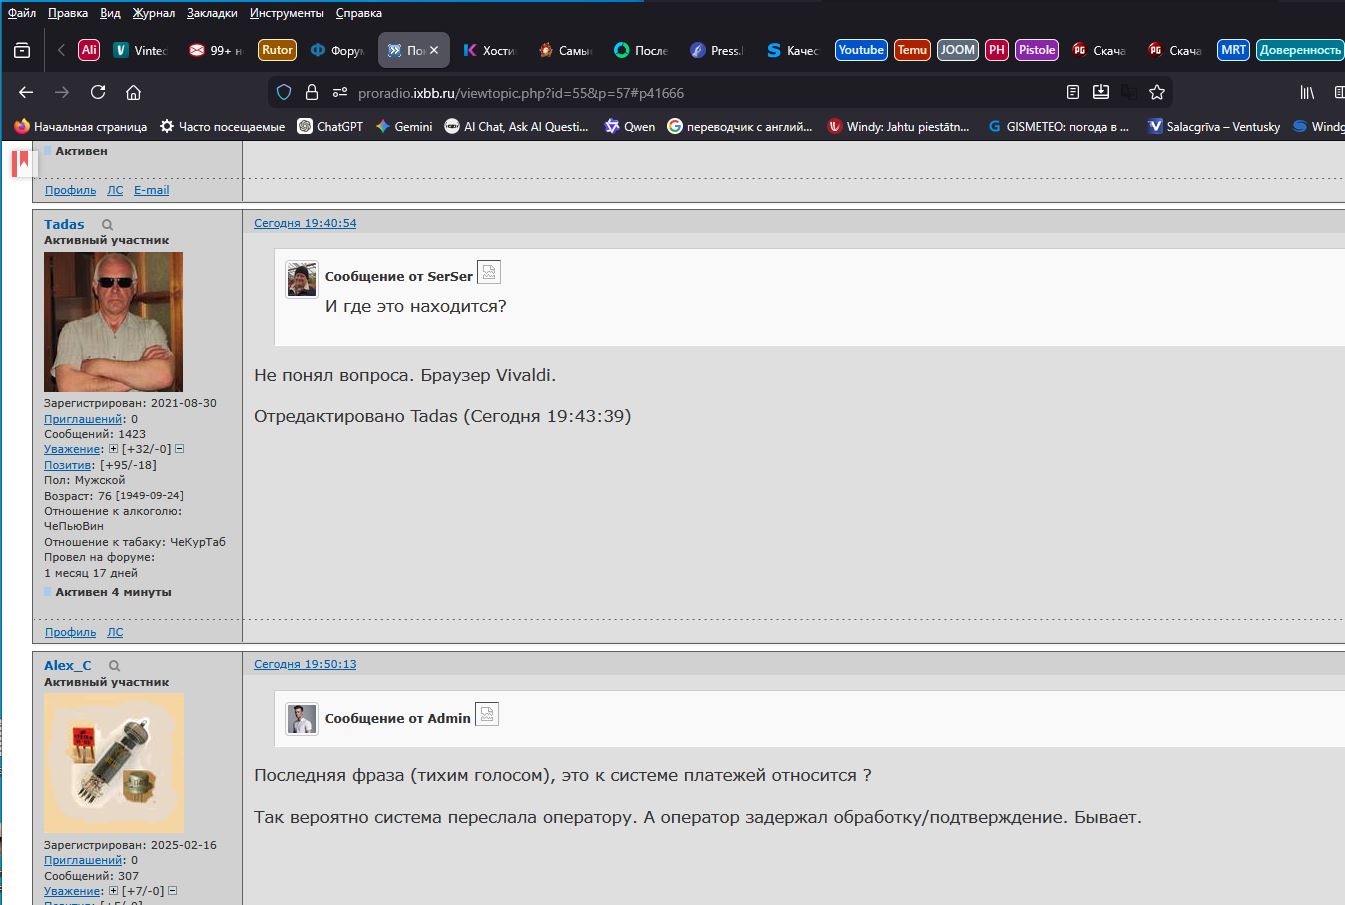The width and height of the screenshot is (1345, 905).
Task: Open the Salacgrīva – Ventusky bookmark
Action: (1214, 127)
